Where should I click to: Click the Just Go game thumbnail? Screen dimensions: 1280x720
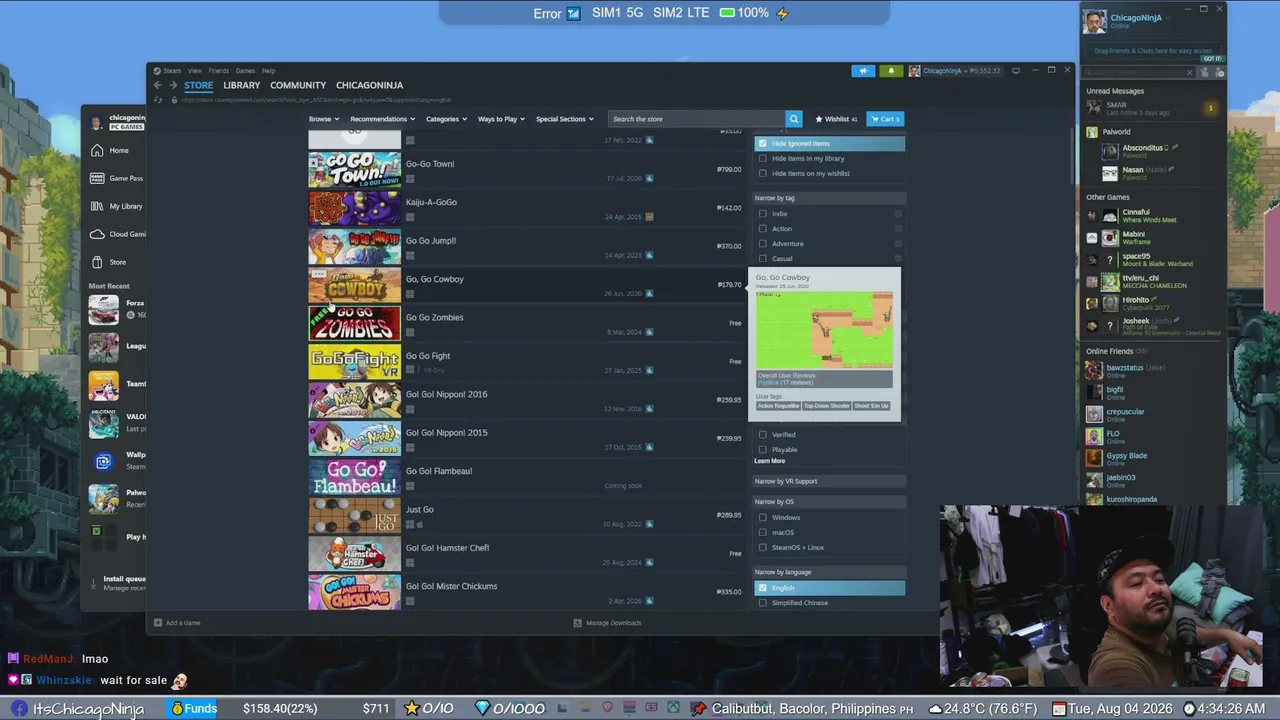(354, 516)
